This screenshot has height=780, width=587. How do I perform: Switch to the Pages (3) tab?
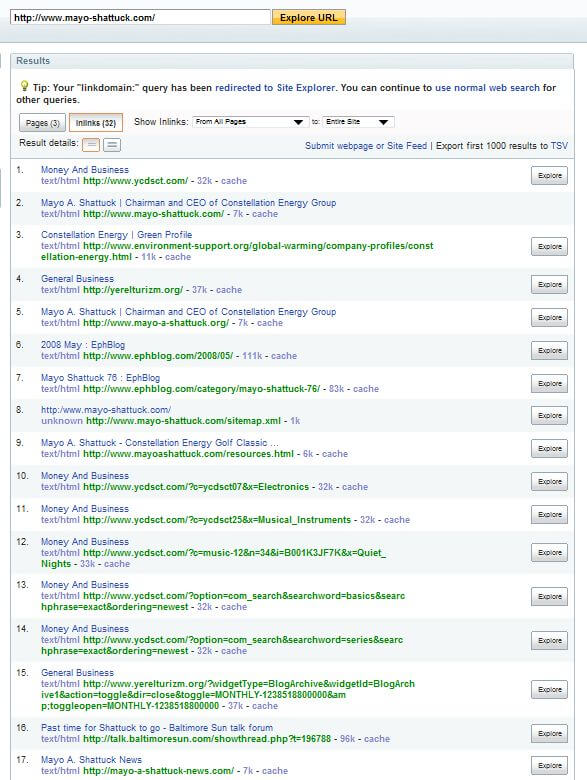(43, 123)
